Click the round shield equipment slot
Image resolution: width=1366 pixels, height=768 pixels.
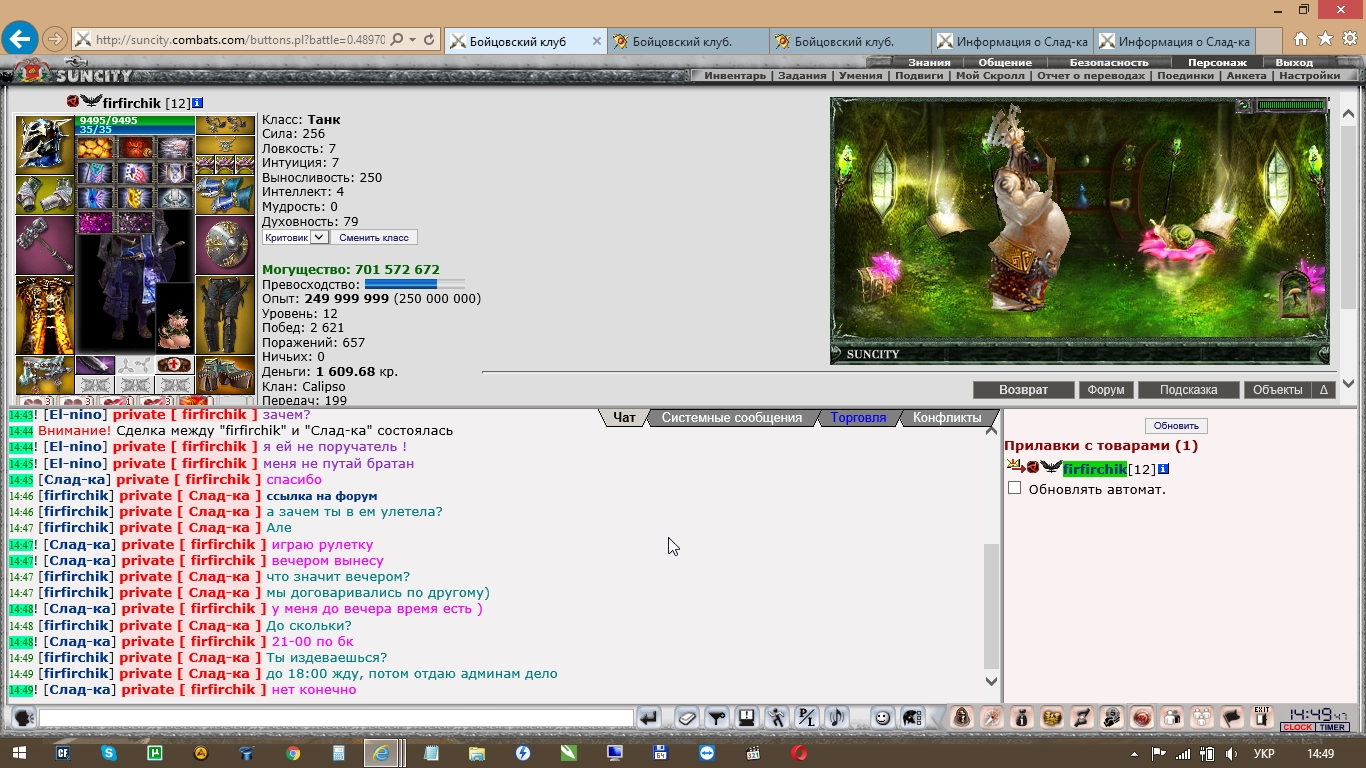click(224, 245)
